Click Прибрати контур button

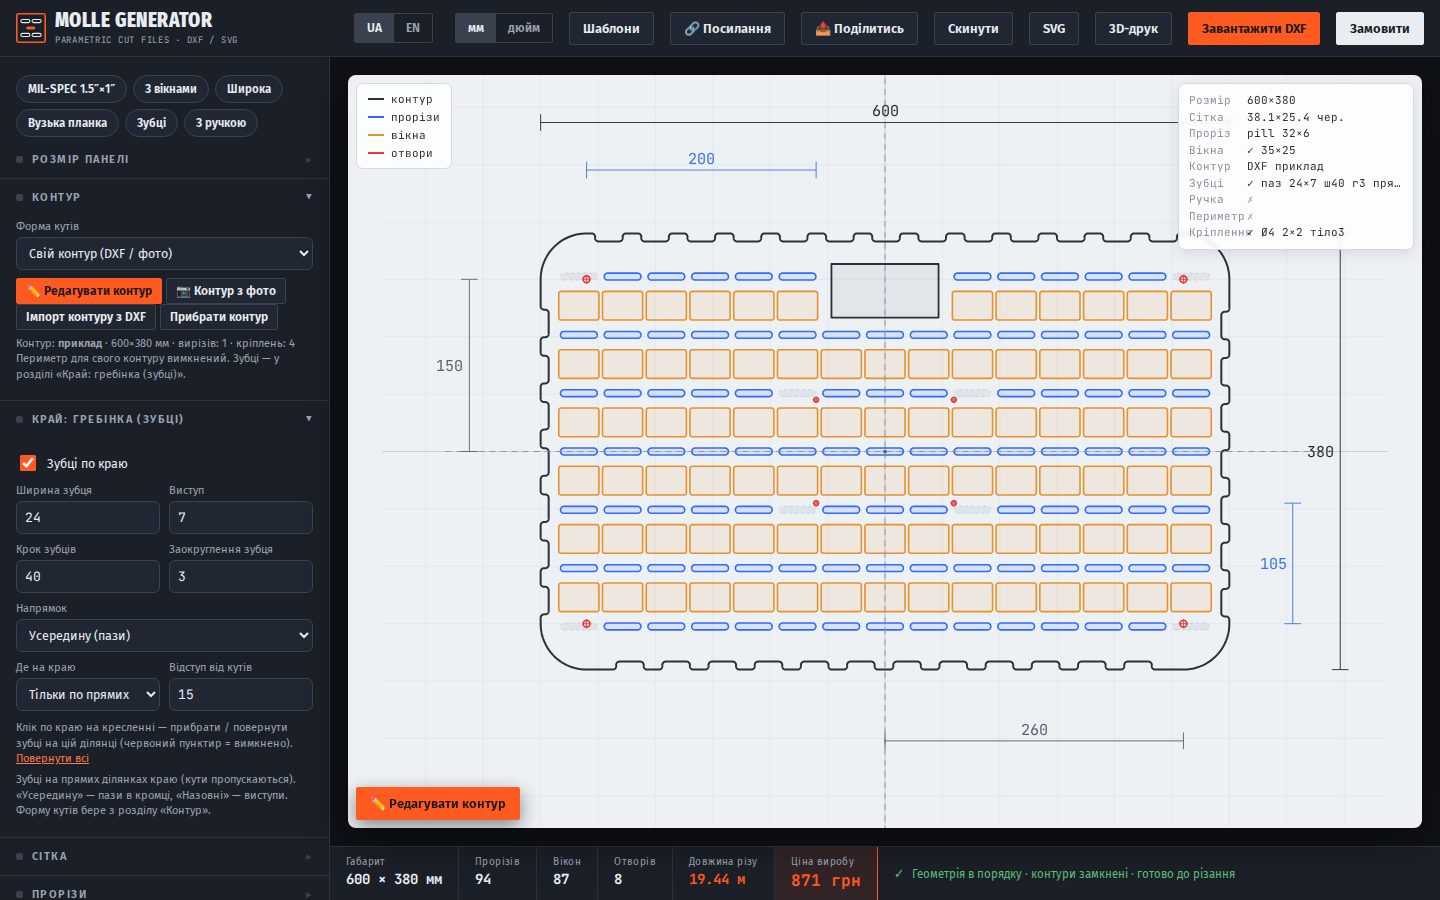pyautogui.click(x=219, y=317)
